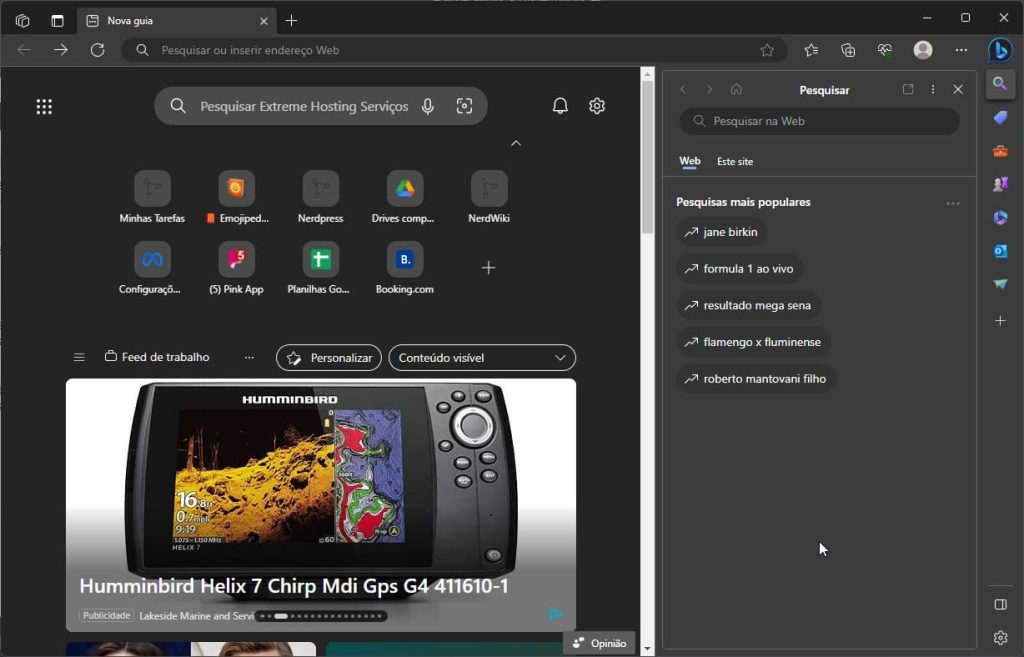Screen dimensions: 1024x657
Task: Open Planilhas Google quick link
Action: click(x=321, y=268)
